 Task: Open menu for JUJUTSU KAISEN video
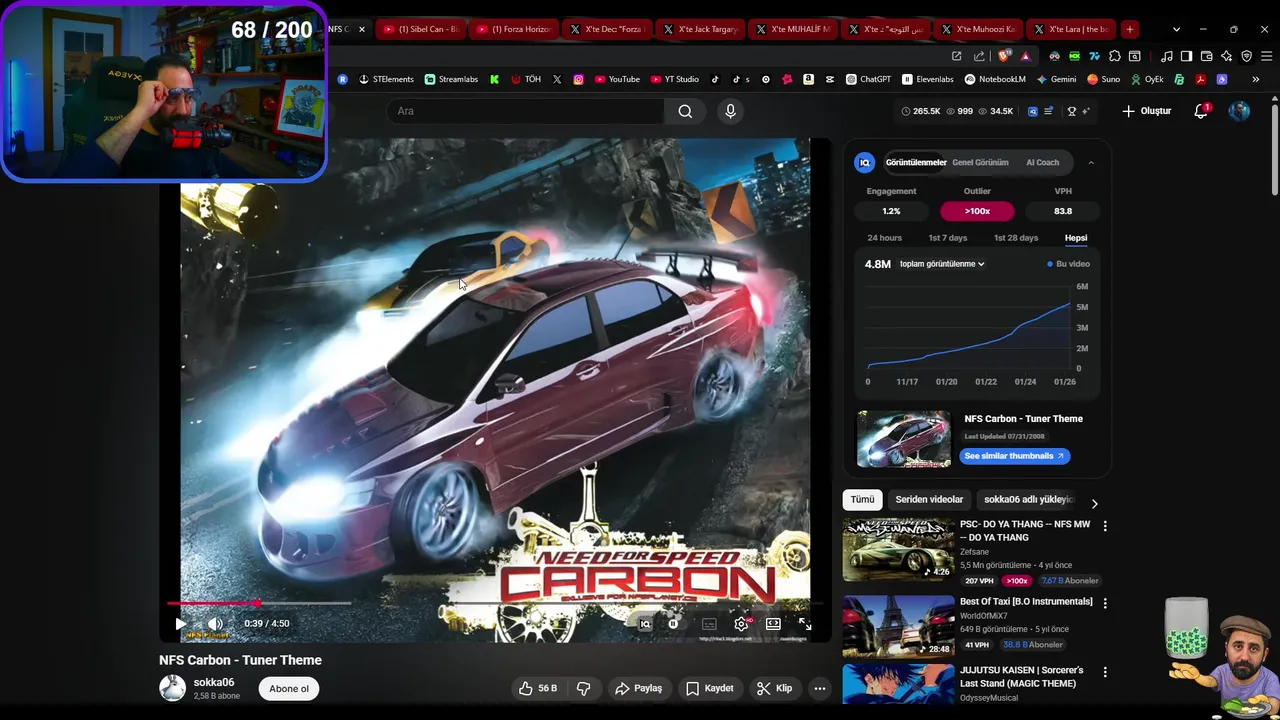(1105, 672)
